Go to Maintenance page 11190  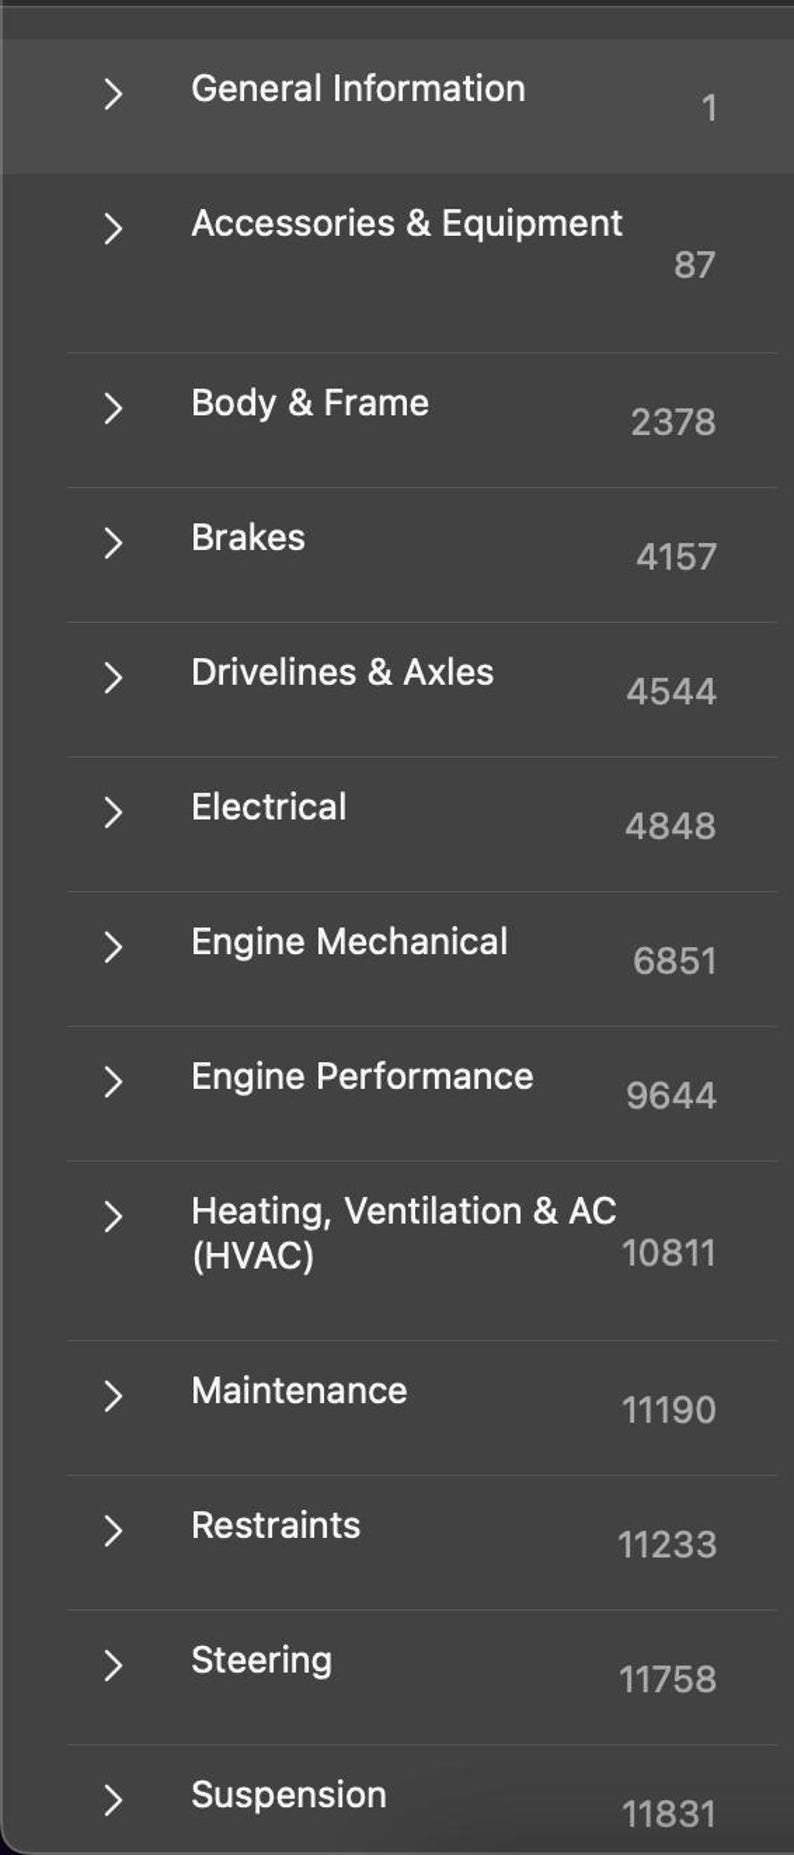tap(668, 1410)
